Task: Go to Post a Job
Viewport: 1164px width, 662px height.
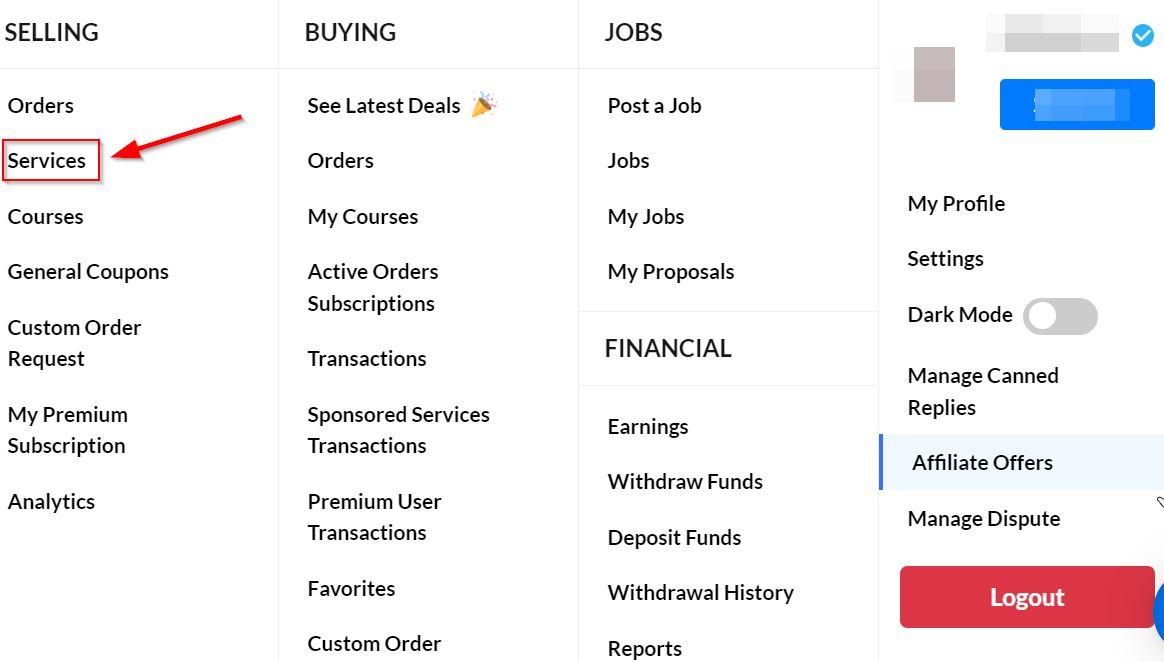Action: tap(654, 105)
